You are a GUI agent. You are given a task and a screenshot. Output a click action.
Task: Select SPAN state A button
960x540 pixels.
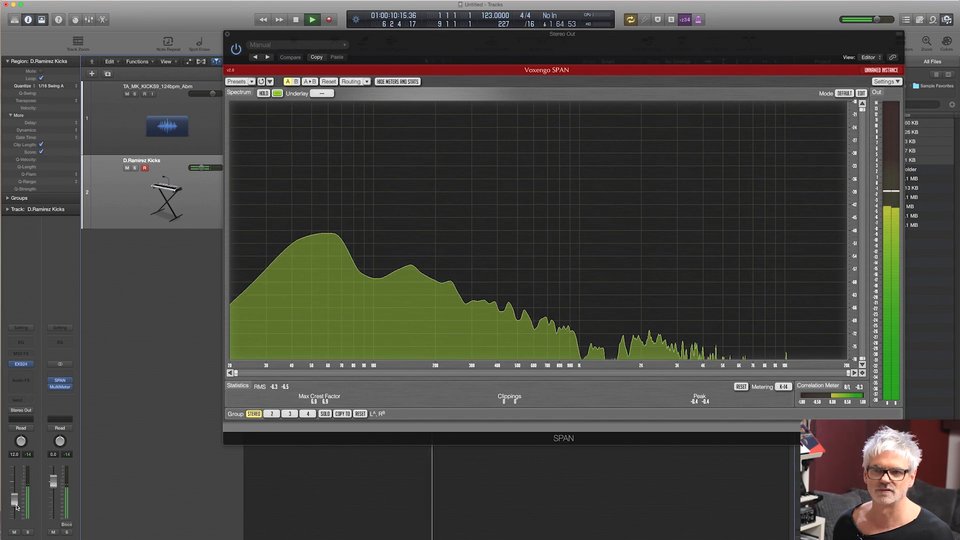point(288,81)
